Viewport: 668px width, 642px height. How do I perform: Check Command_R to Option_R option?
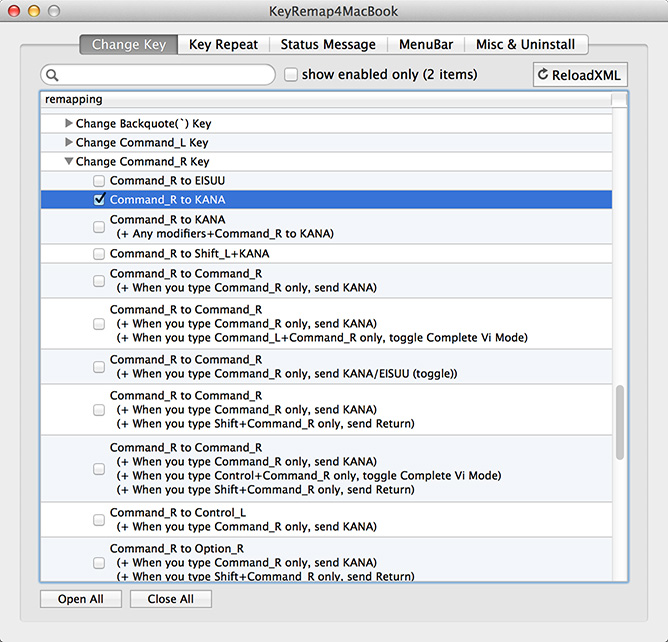point(99,563)
